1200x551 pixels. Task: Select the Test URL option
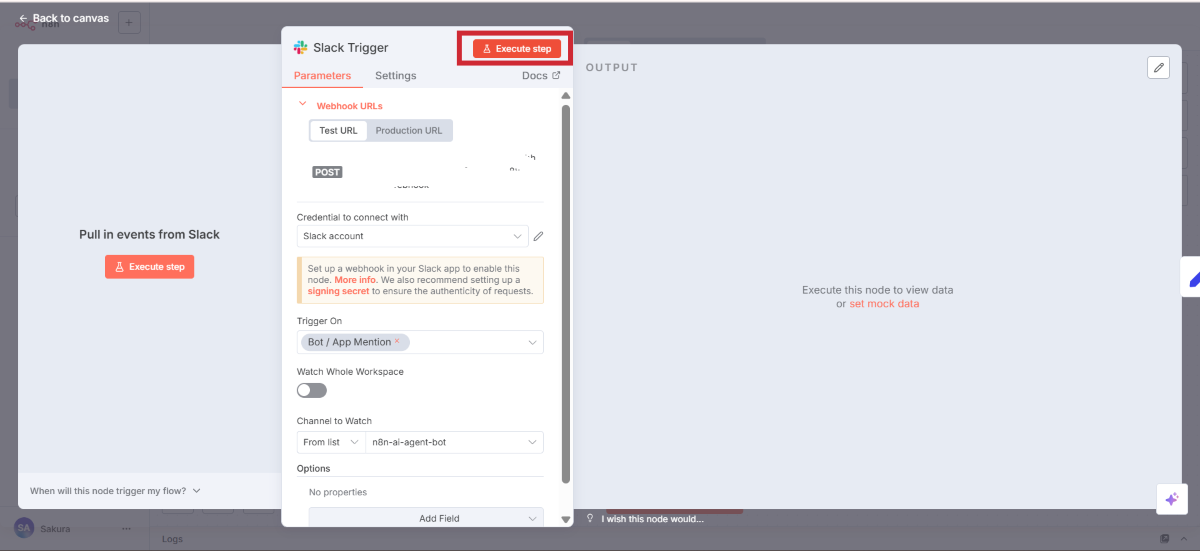(x=338, y=131)
